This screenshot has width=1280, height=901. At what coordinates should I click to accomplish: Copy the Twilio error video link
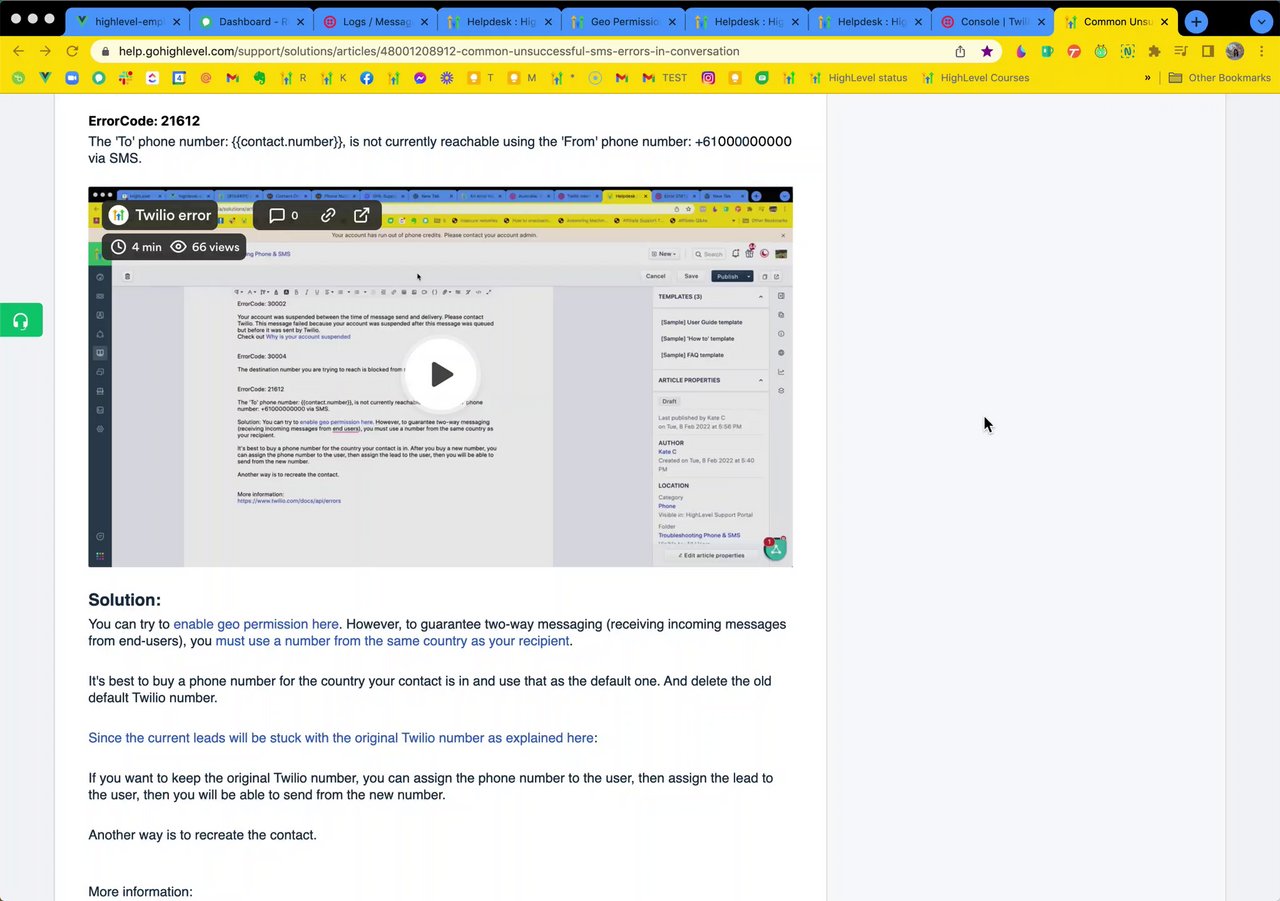[328, 215]
